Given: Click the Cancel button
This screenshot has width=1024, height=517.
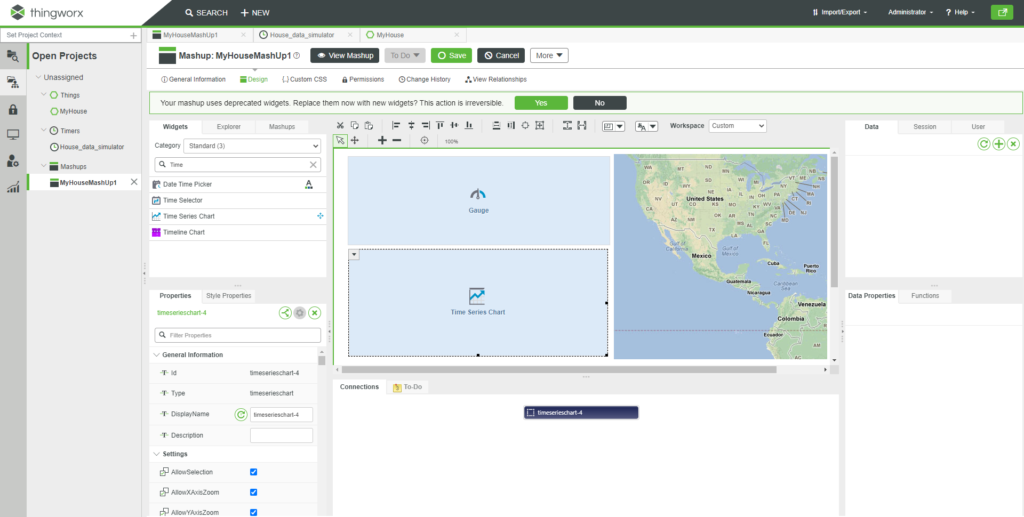Looking at the screenshot, I should (501, 55).
